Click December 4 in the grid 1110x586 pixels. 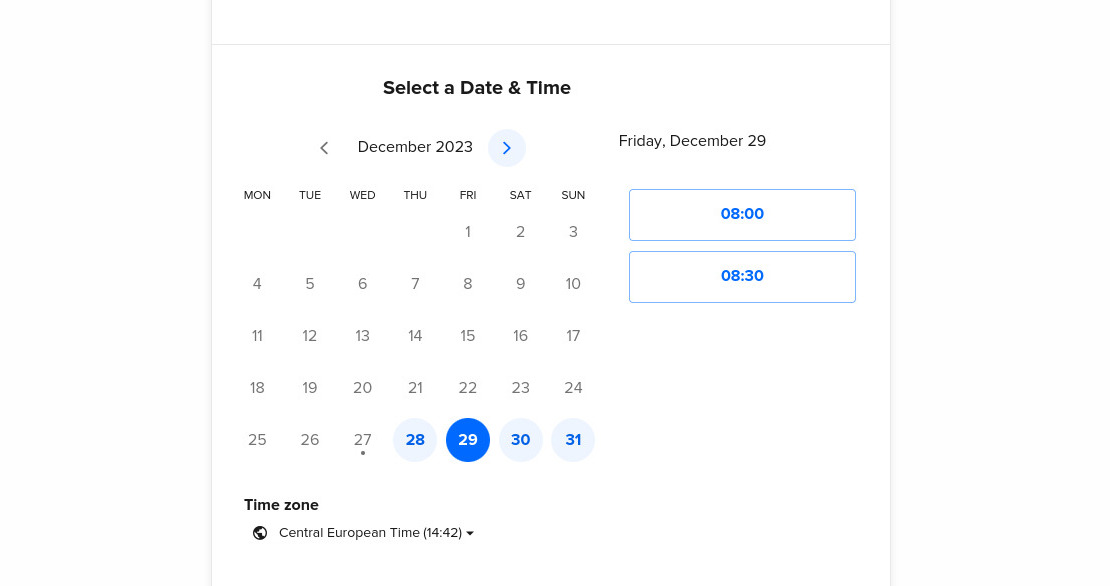(x=257, y=284)
